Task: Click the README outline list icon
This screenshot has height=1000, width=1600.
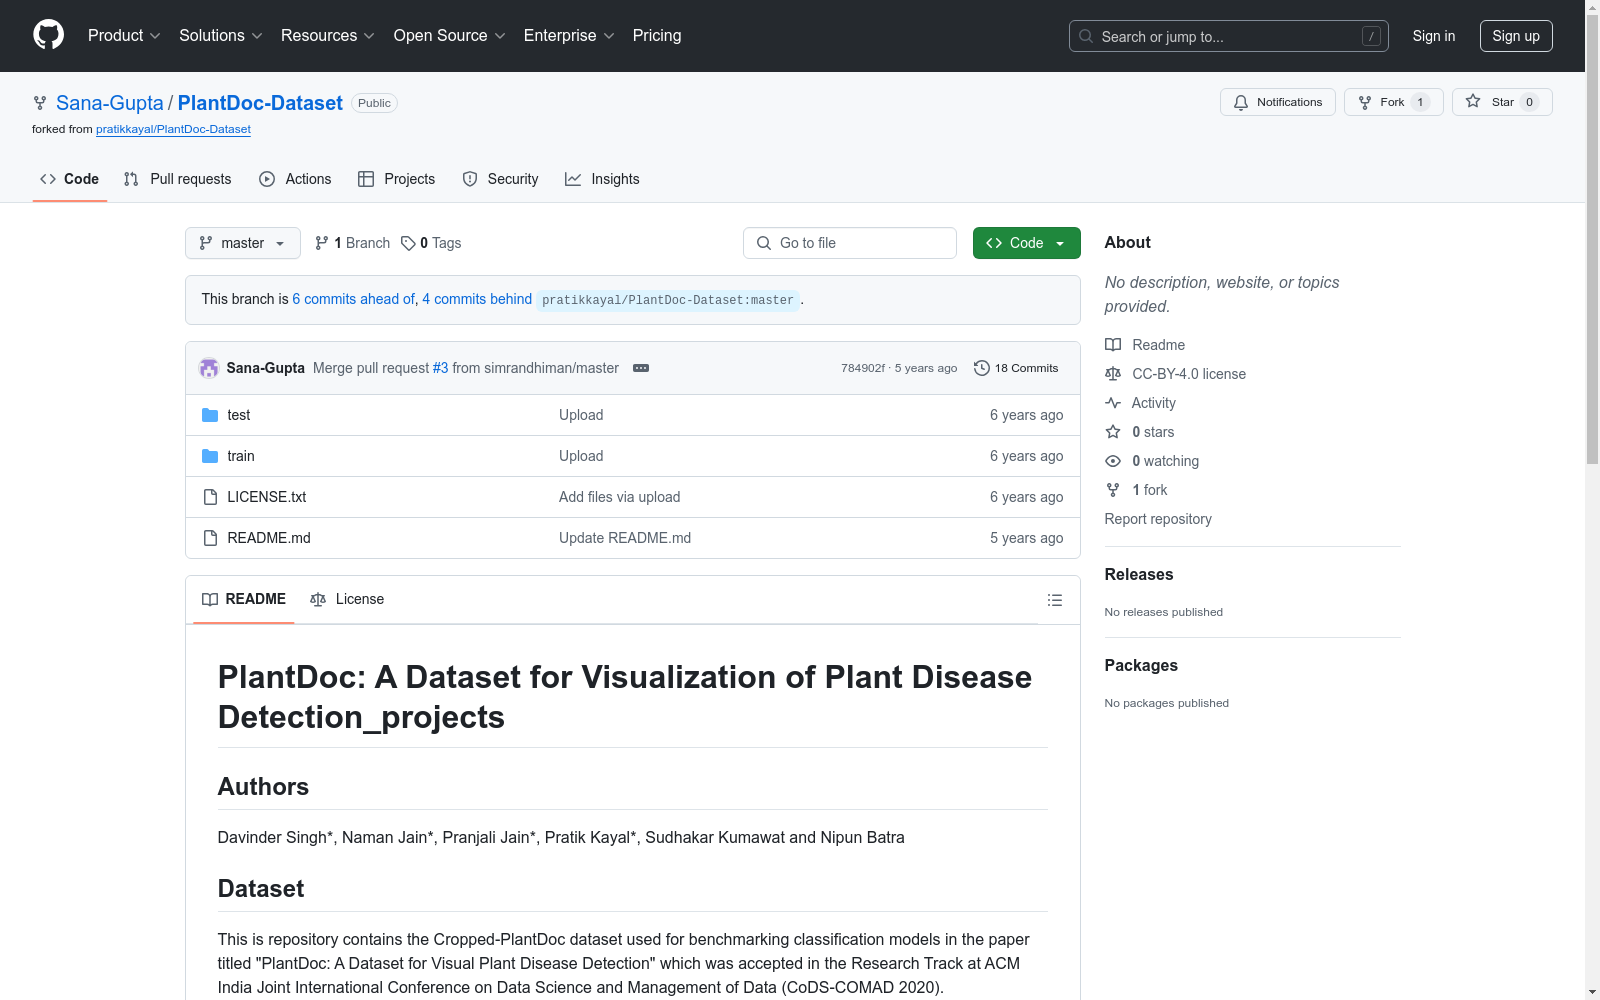Action: tap(1054, 600)
